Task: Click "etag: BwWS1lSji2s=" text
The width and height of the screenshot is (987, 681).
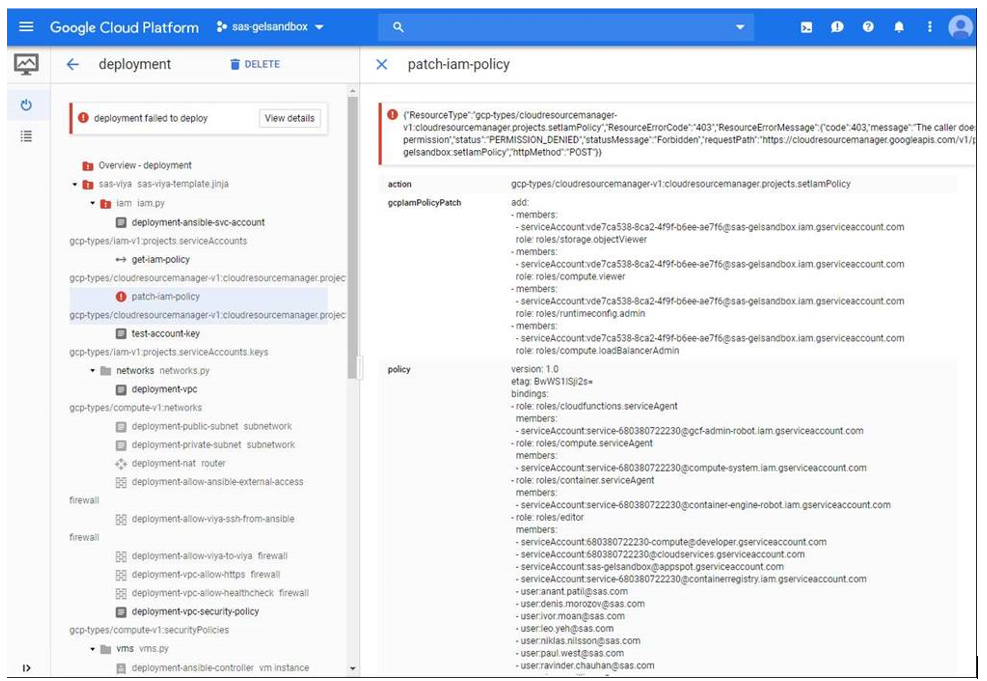Action: coord(552,381)
